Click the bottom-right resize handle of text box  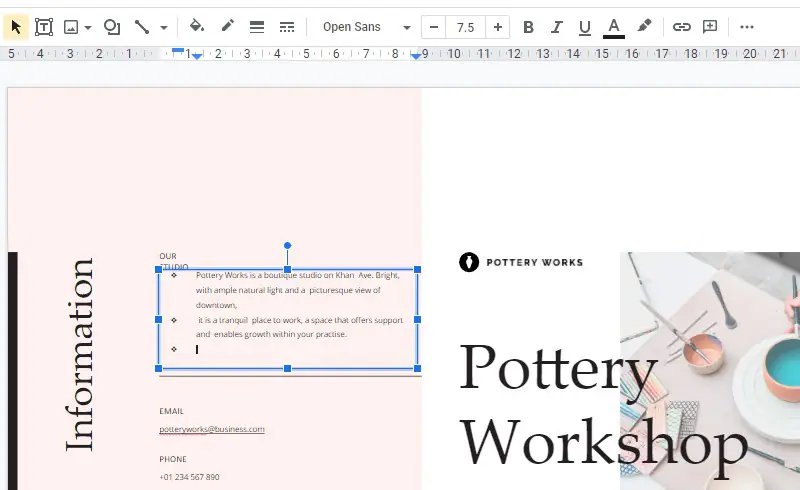417,368
